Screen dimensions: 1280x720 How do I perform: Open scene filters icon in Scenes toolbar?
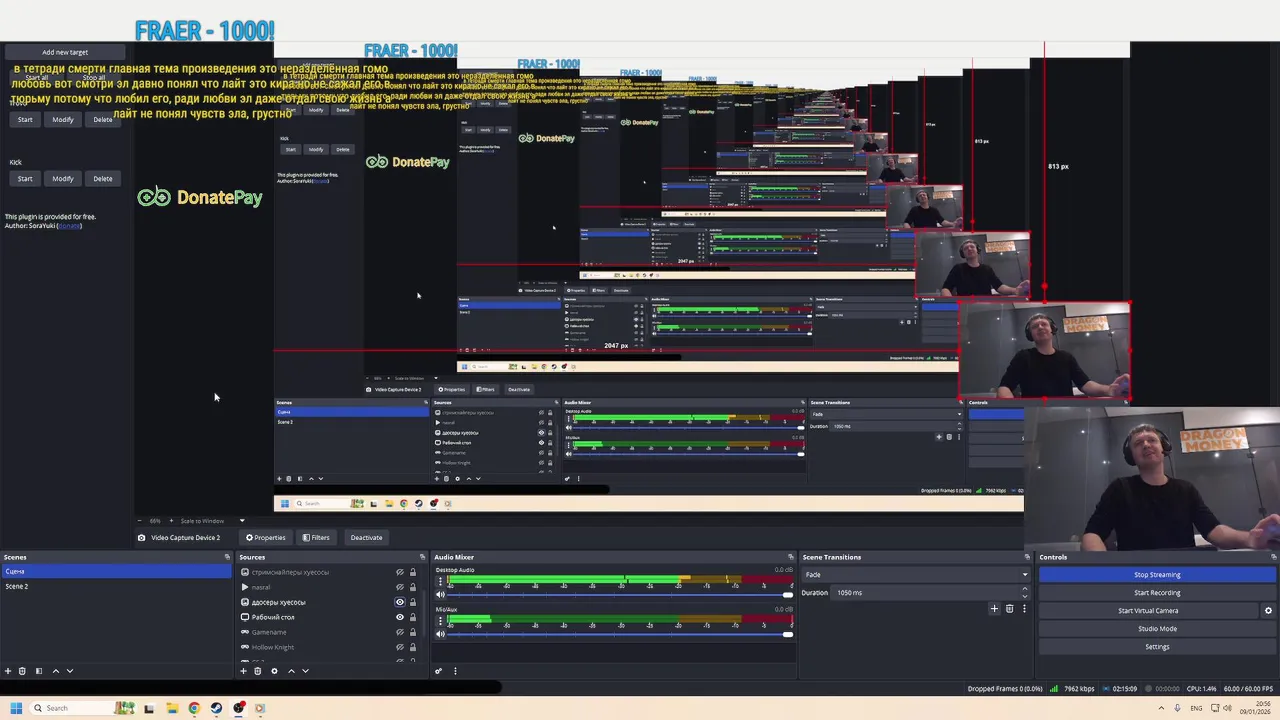click(39, 671)
